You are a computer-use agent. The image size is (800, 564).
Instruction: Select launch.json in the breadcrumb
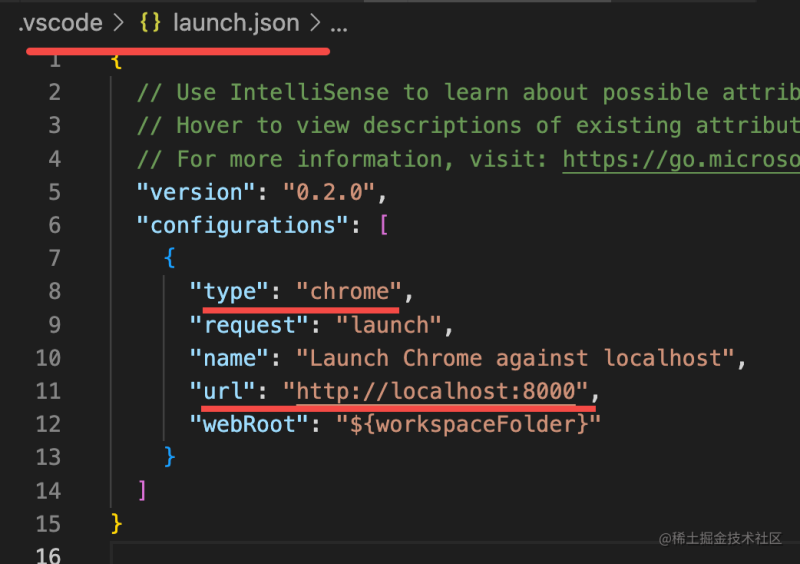[236, 23]
